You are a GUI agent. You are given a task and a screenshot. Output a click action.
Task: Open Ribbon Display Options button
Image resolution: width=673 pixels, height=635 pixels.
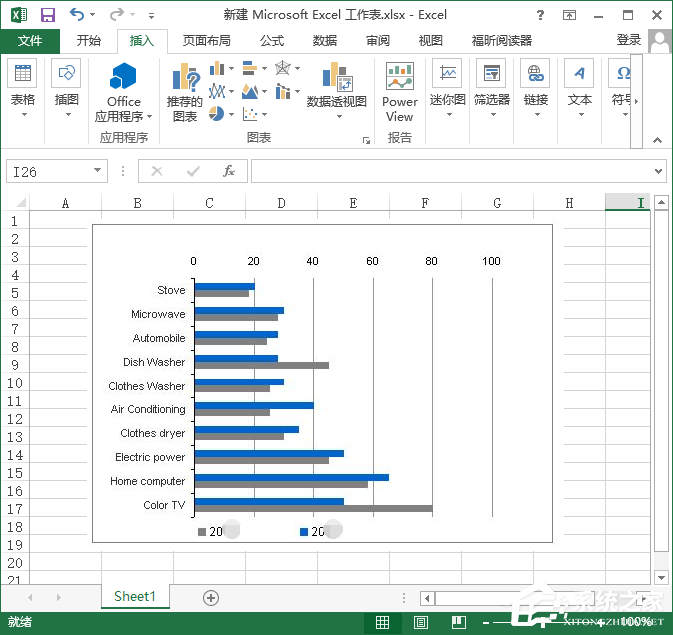pyautogui.click(x=569, y=15)
